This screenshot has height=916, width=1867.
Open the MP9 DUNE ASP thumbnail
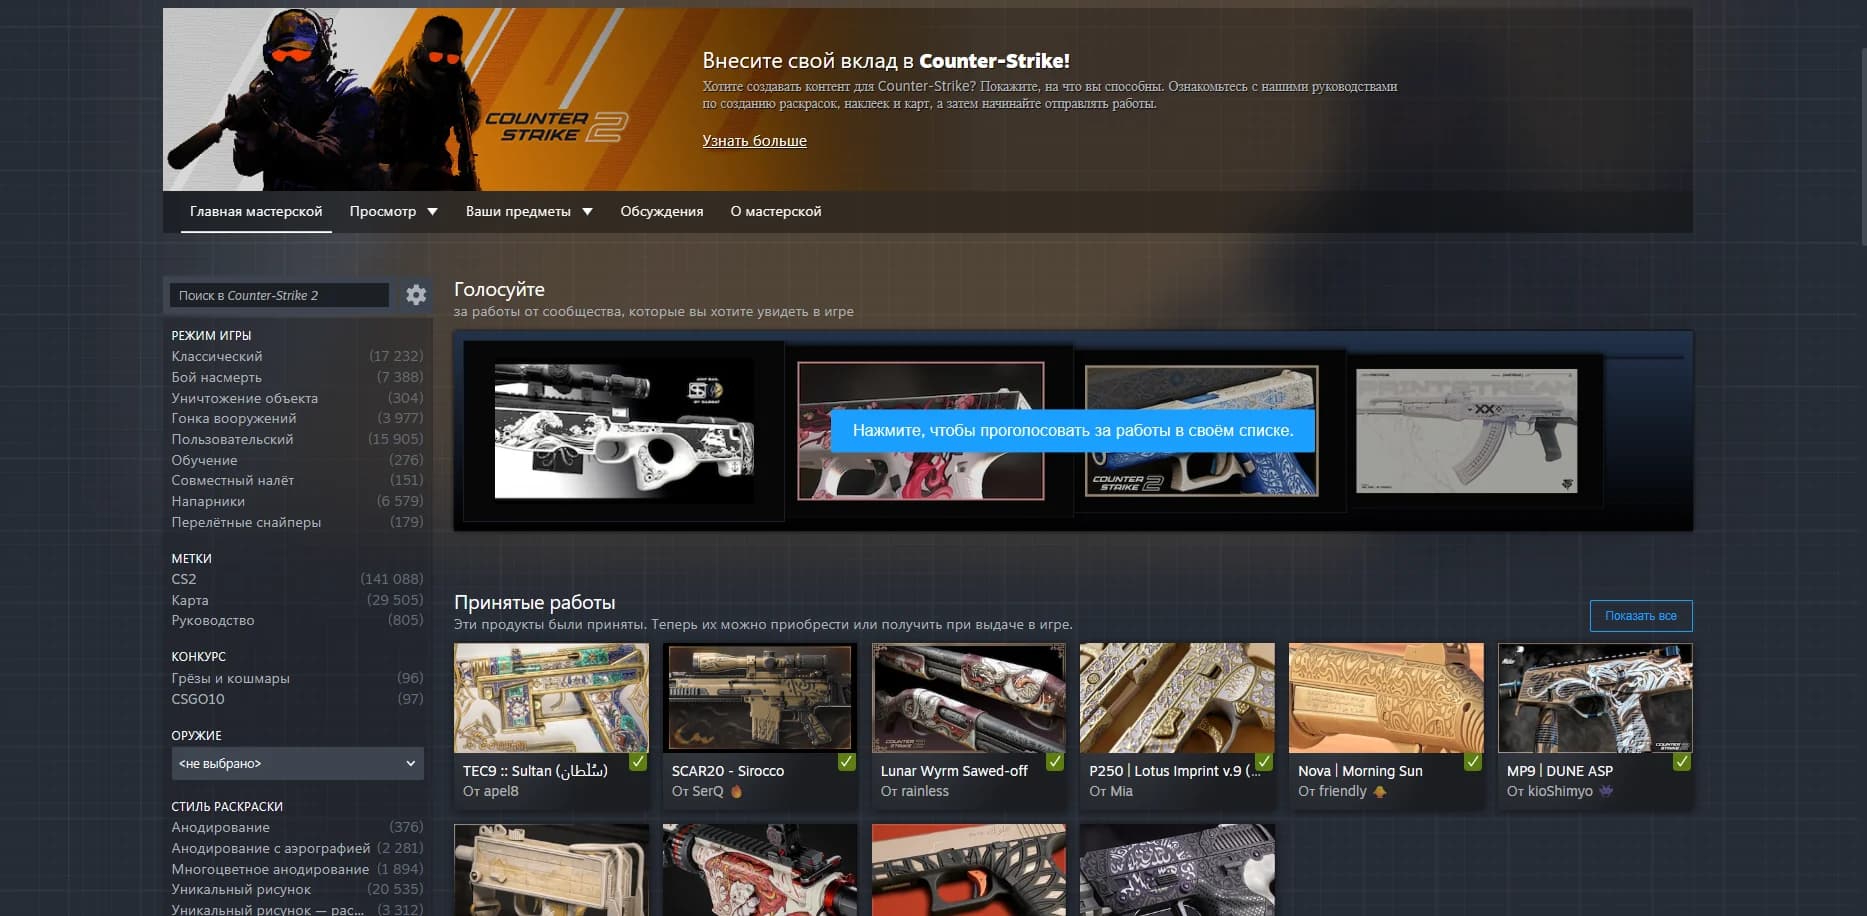(1595, 698)
